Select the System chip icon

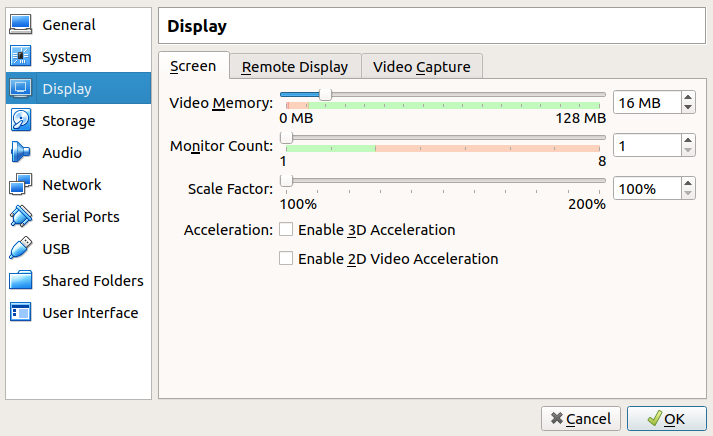pos(21,57)
